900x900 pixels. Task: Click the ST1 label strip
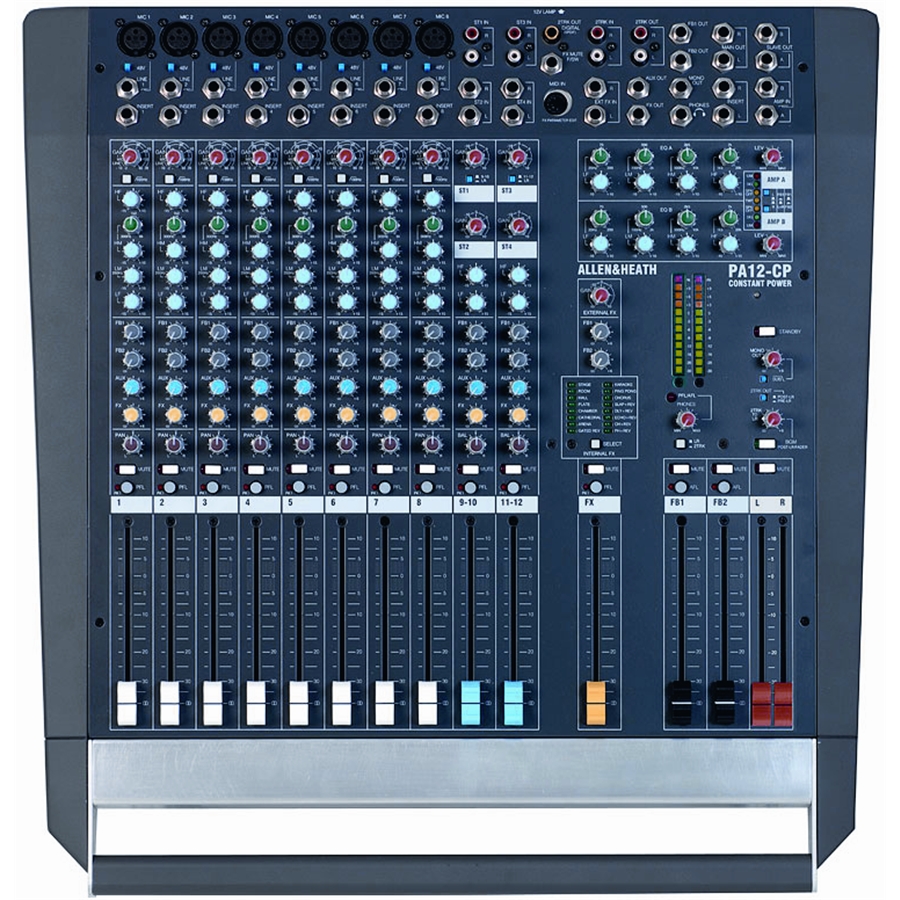pos(474,193)
